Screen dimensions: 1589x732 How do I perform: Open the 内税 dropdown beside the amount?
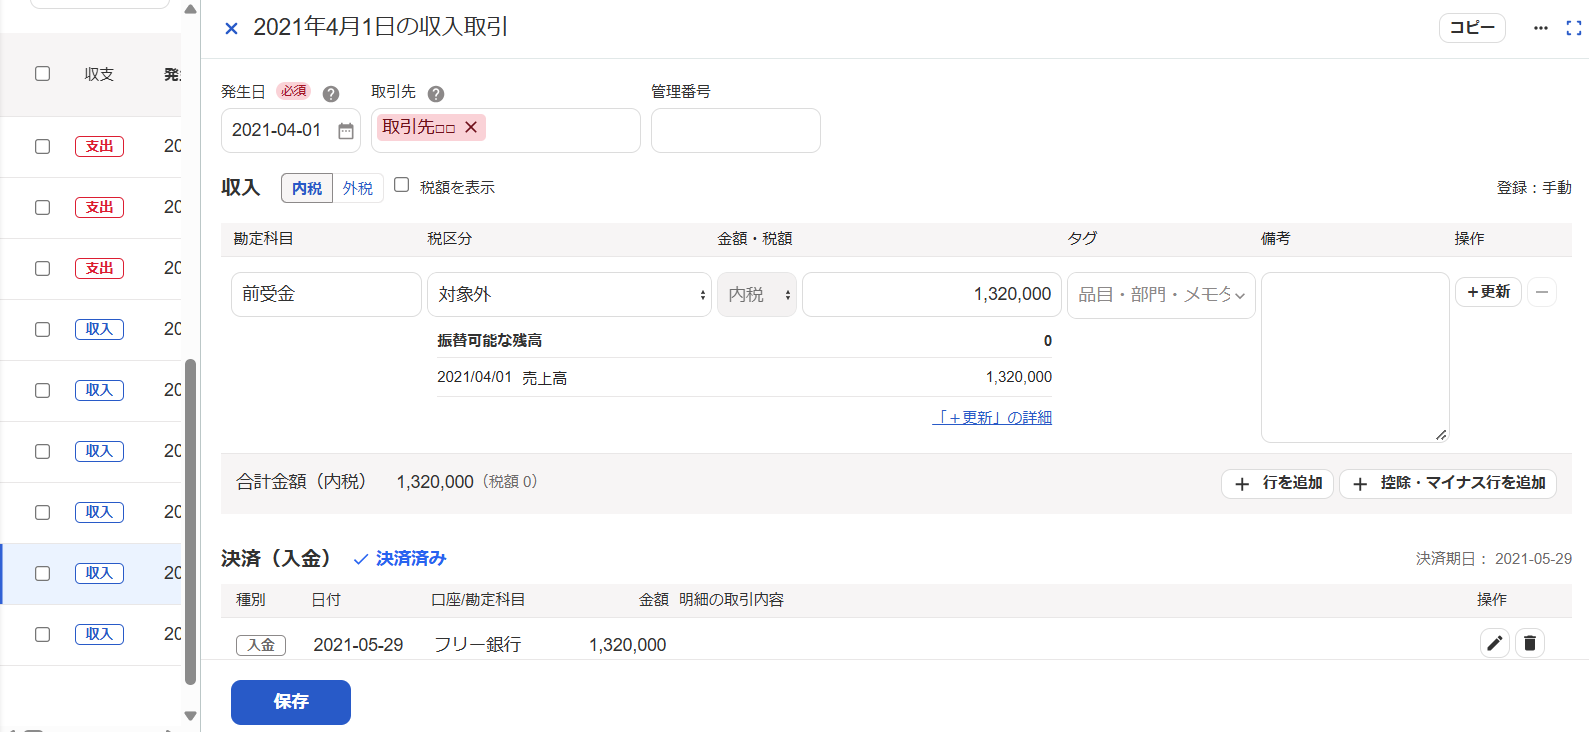click(757, 295)
